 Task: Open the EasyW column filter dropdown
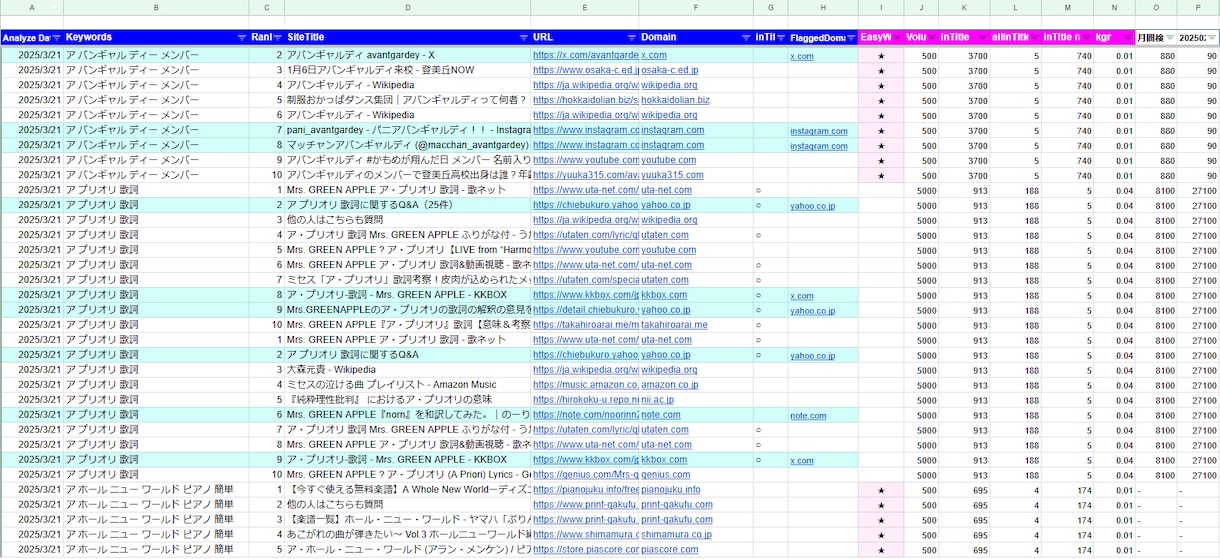(897, 38)
